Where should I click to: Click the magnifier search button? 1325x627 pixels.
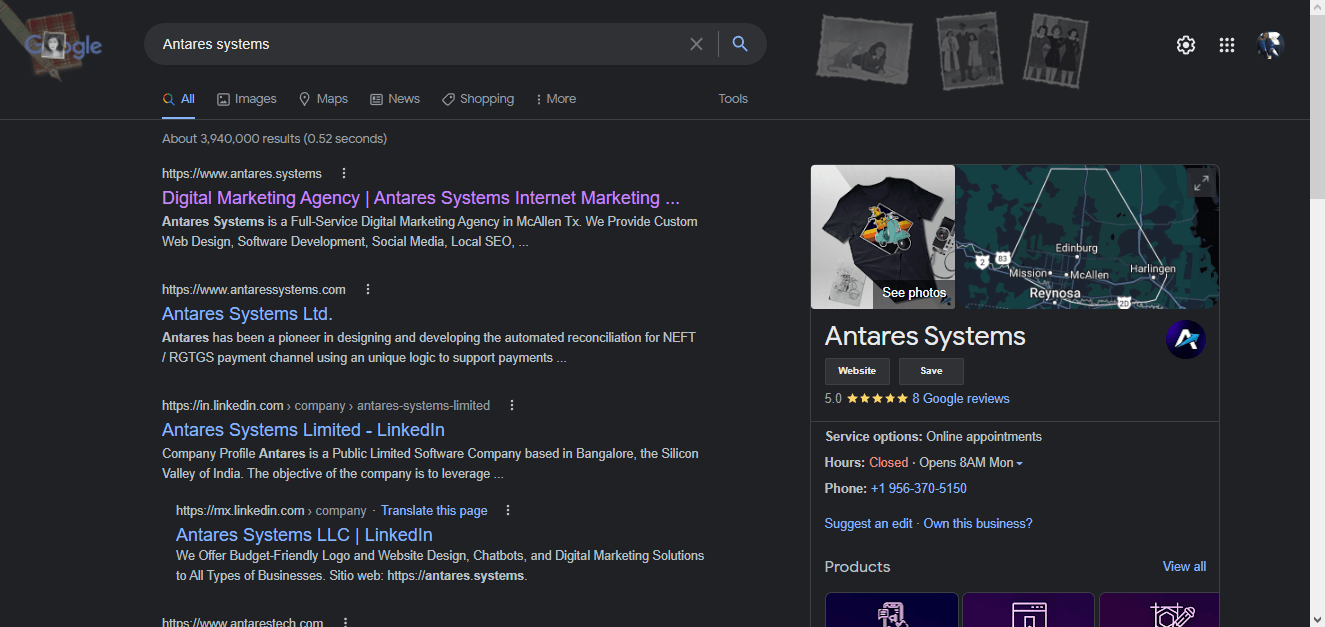click(740, 44)
